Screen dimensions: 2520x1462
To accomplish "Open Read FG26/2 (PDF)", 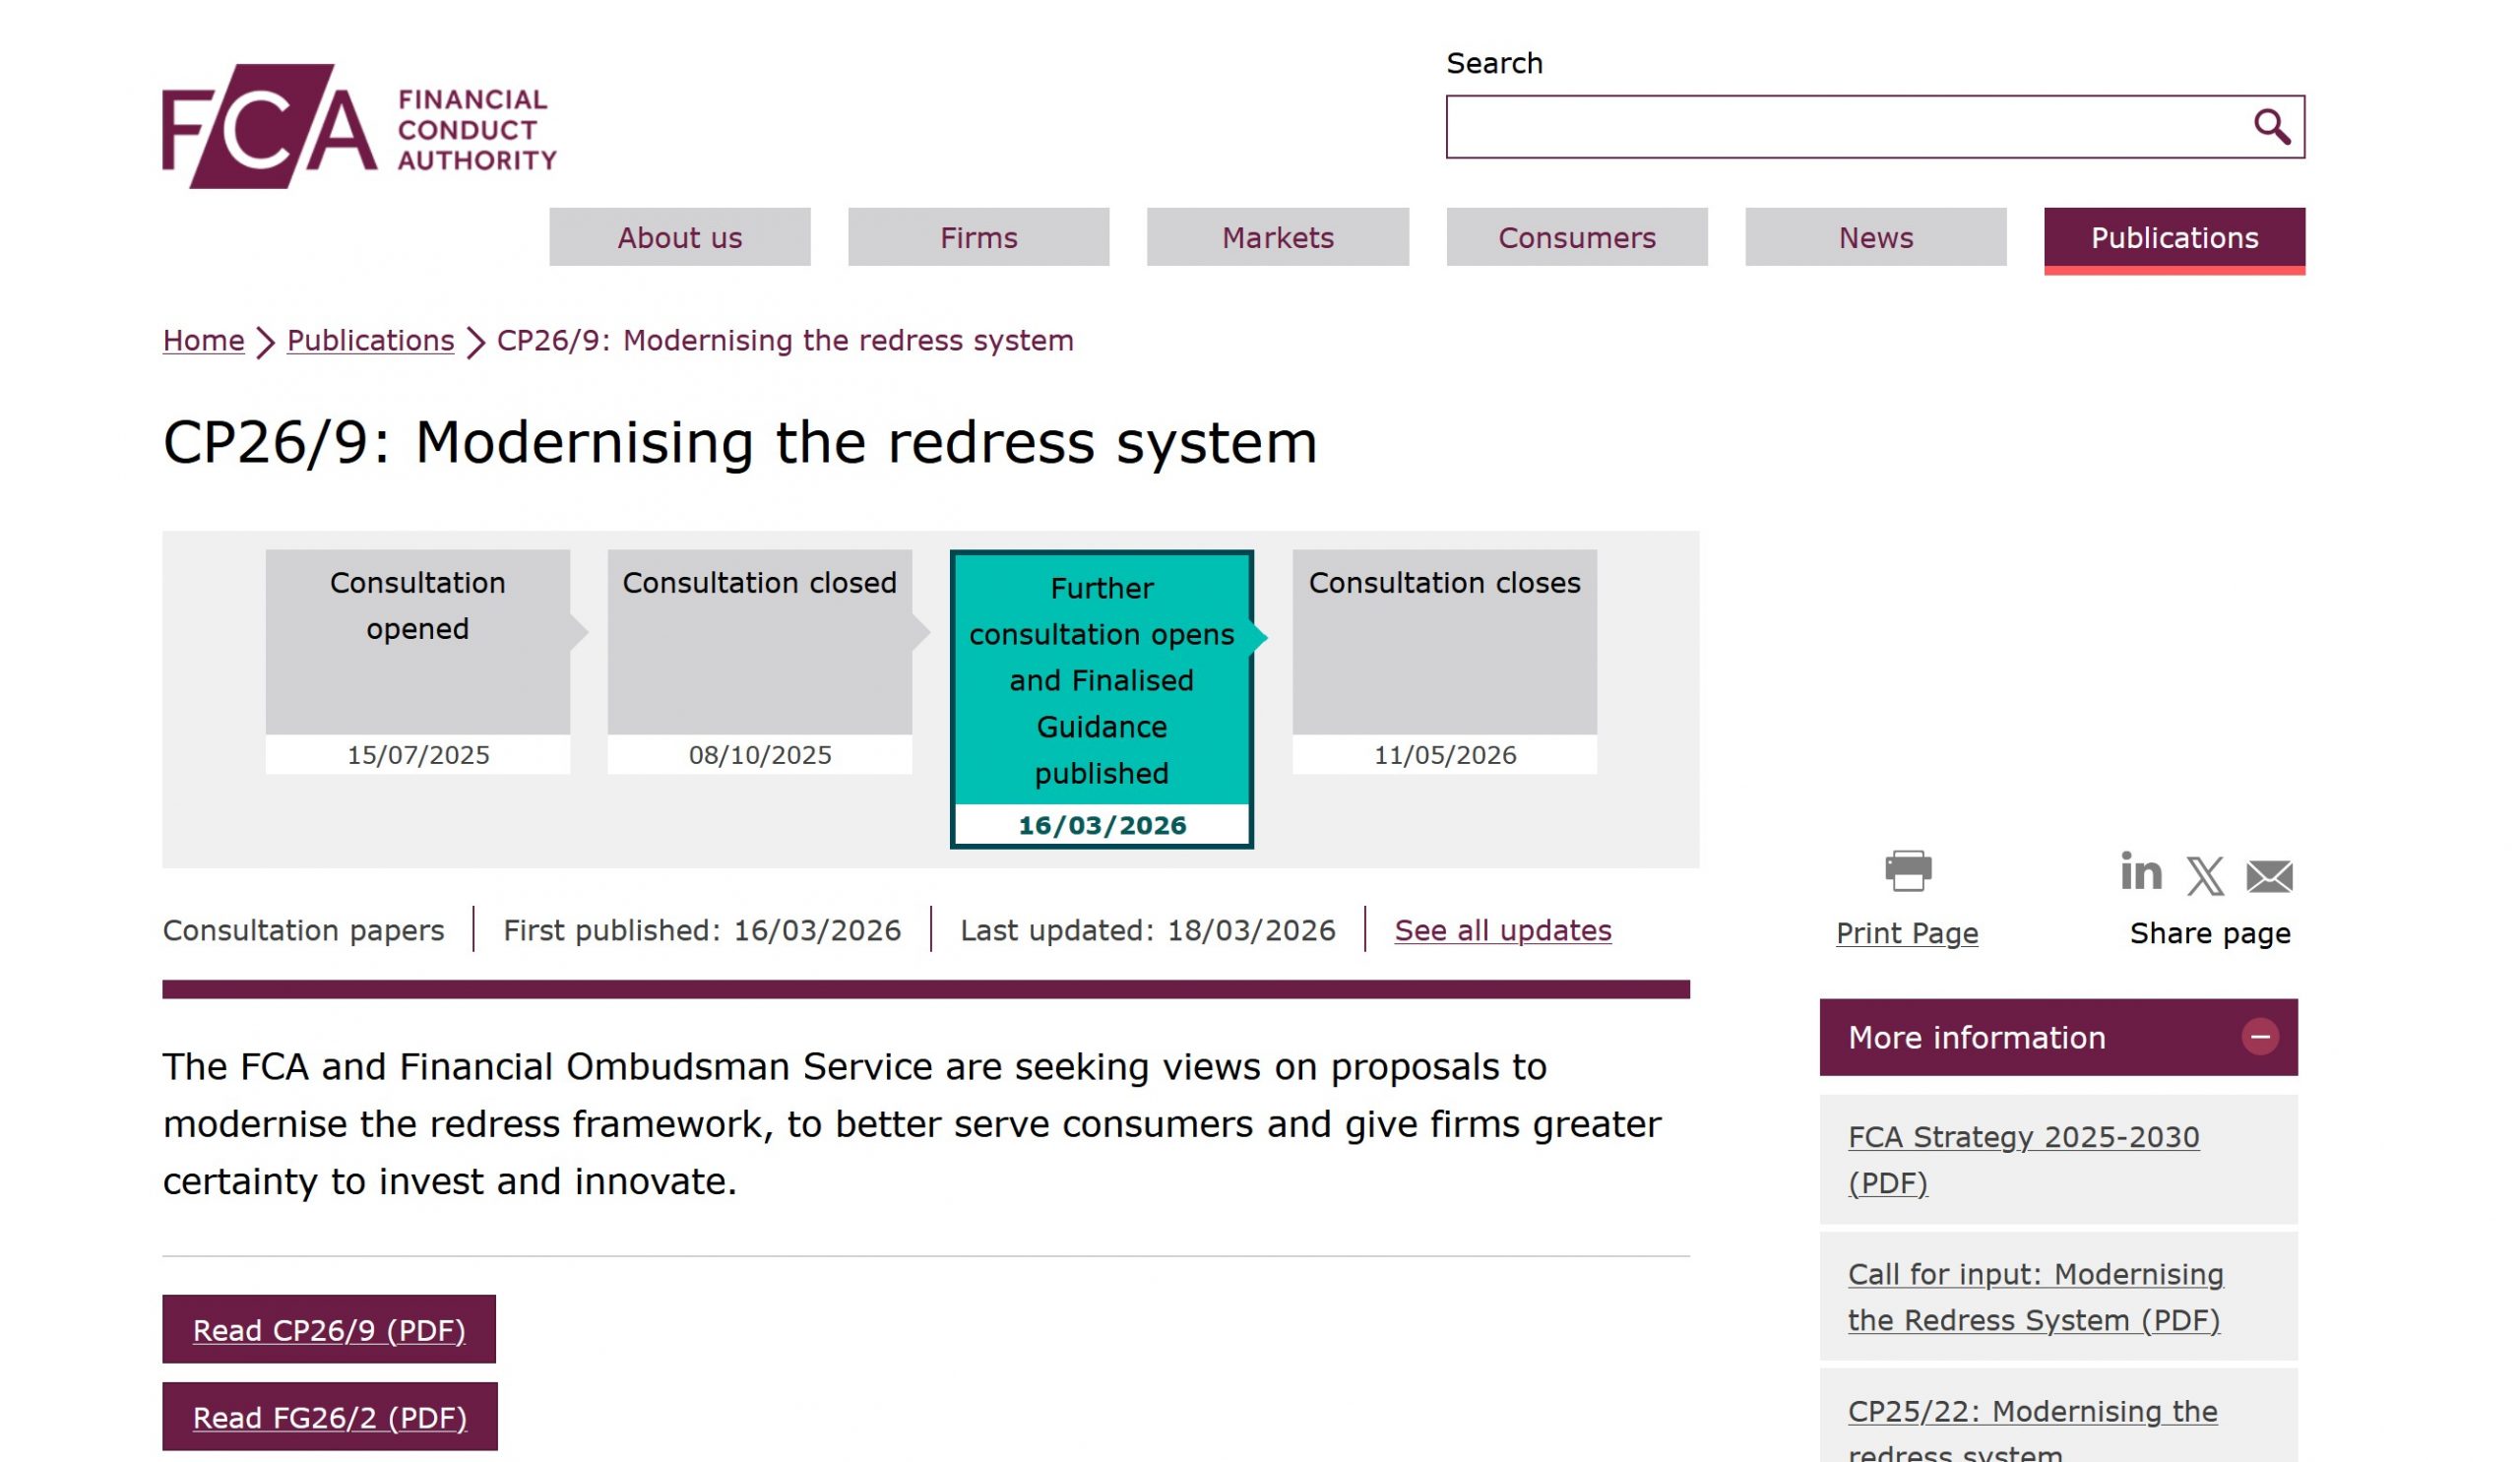I will coord(329,1417).
